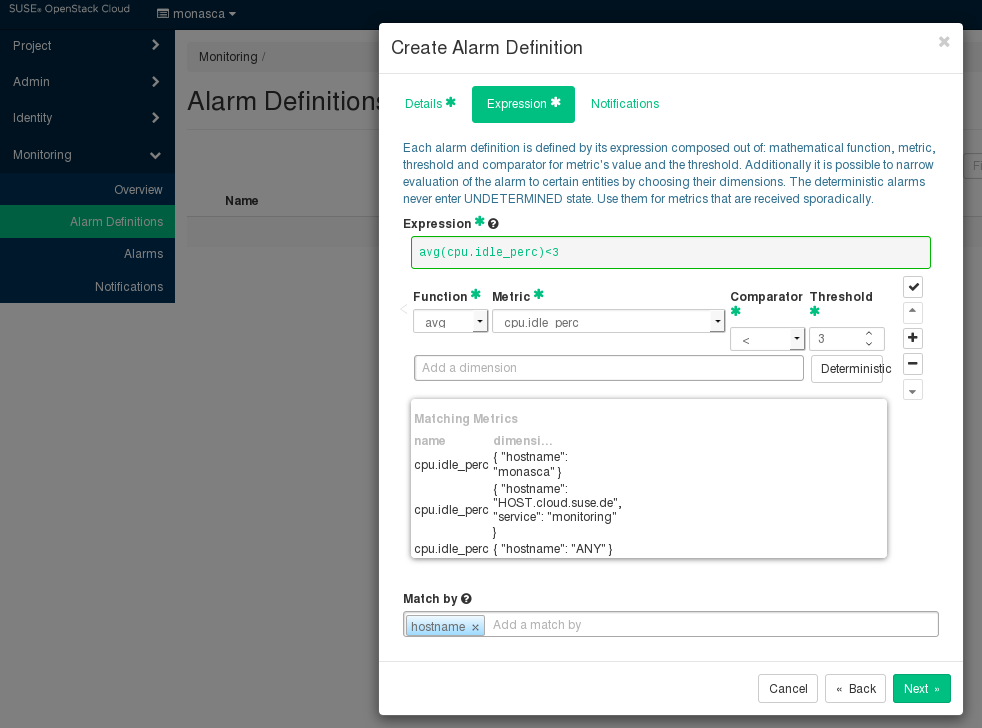Toggle the Deterministic button
This screenshot has height=728, width=982.
pyautogui.click(x=846, y=369)
